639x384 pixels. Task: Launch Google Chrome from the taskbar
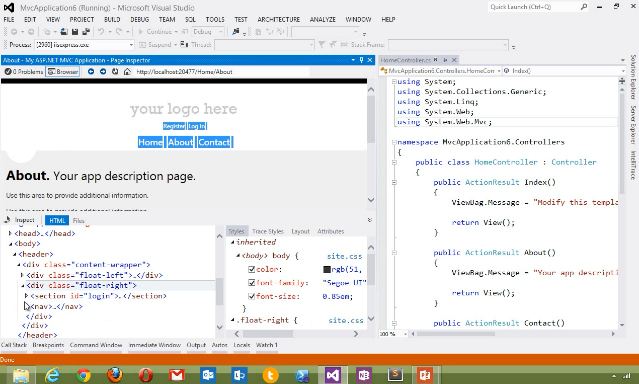(84, 375)
